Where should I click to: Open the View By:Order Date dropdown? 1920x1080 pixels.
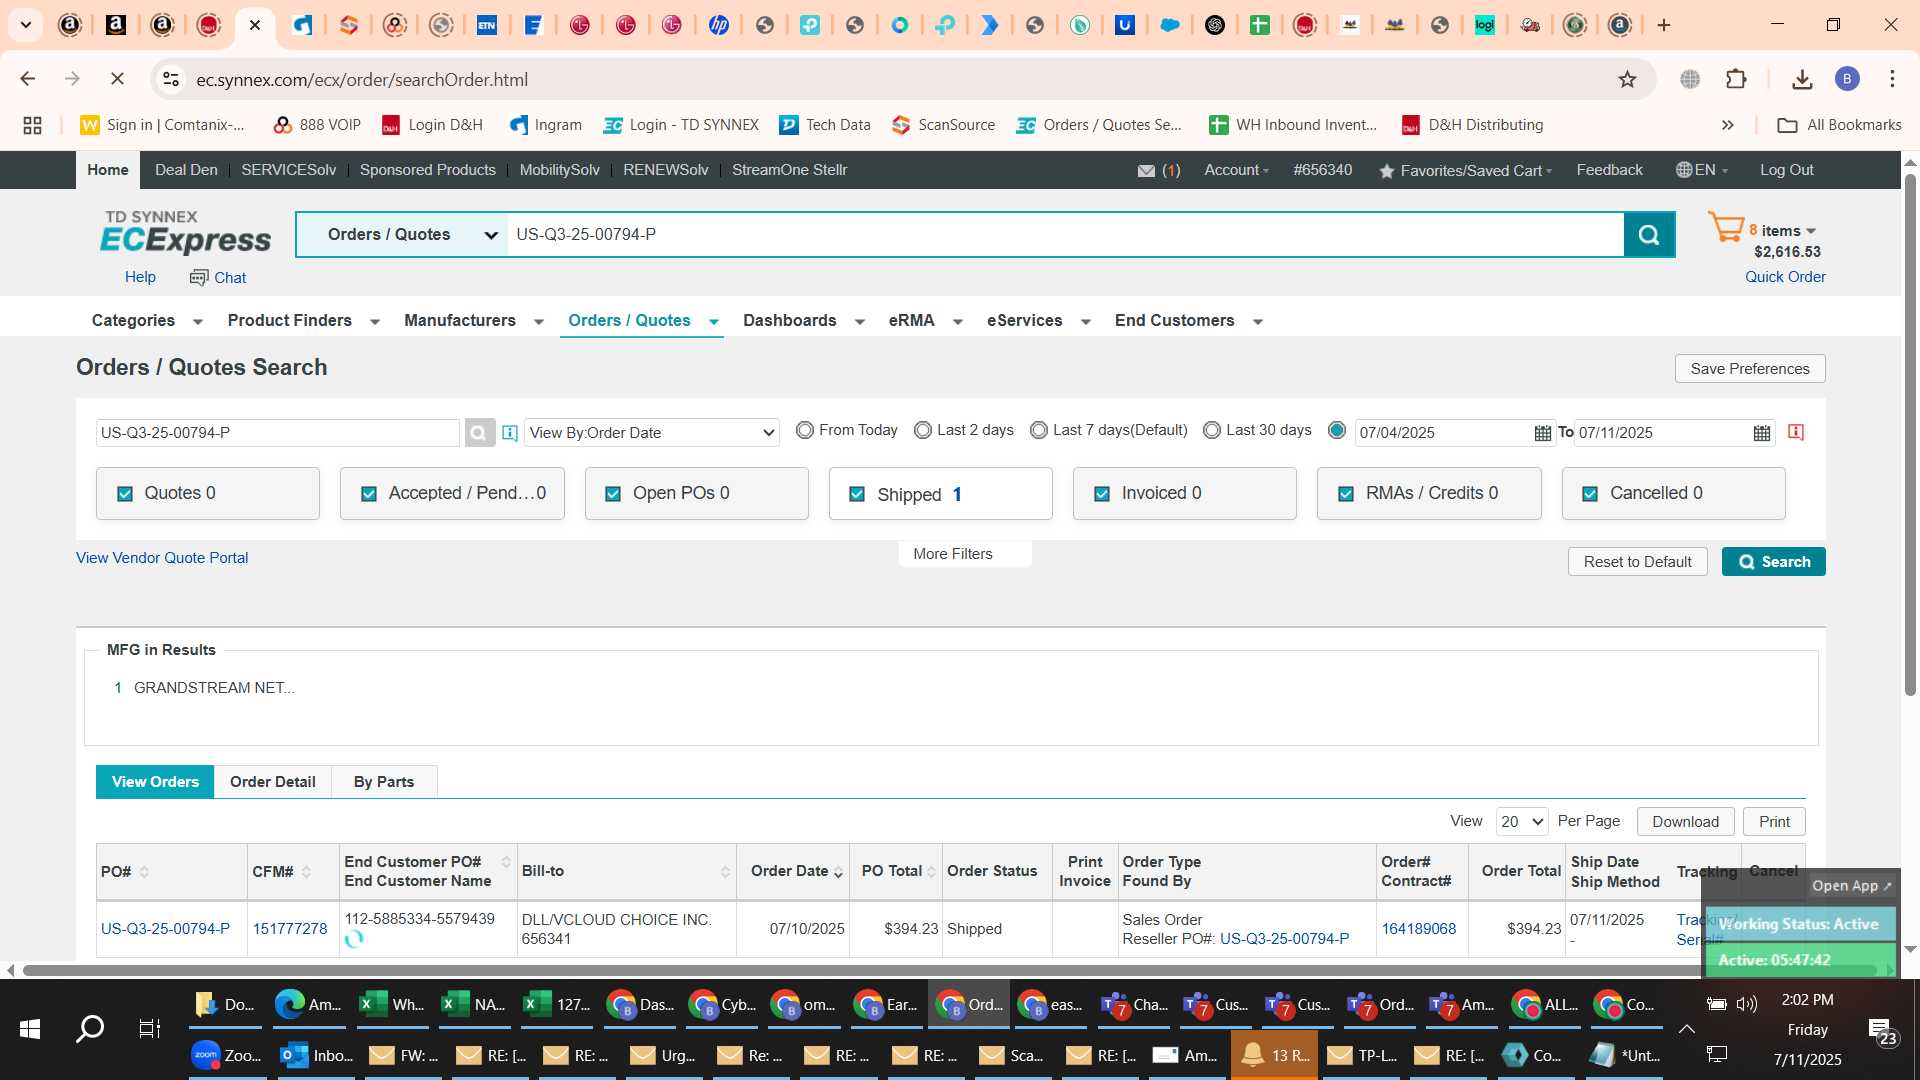point(652,433)
